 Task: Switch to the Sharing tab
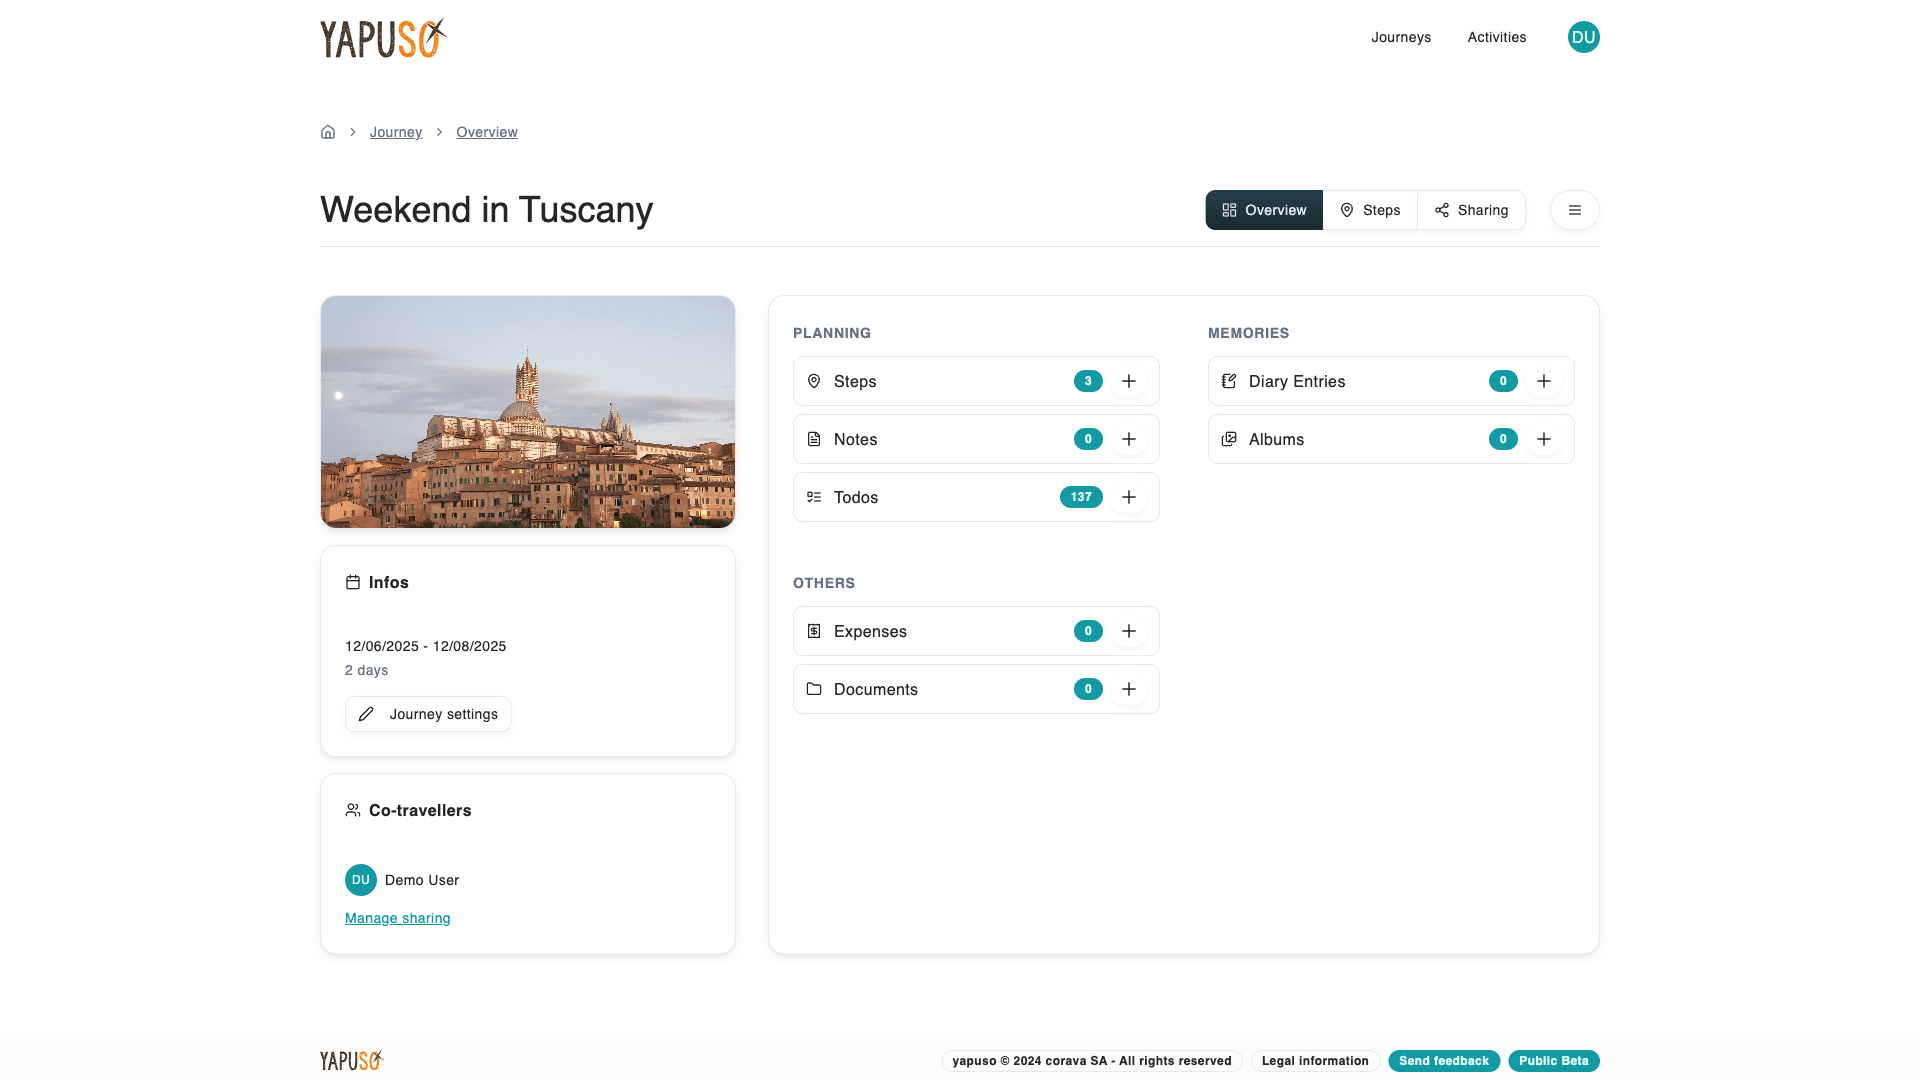pyautogui.click(x=1471, y=210)
